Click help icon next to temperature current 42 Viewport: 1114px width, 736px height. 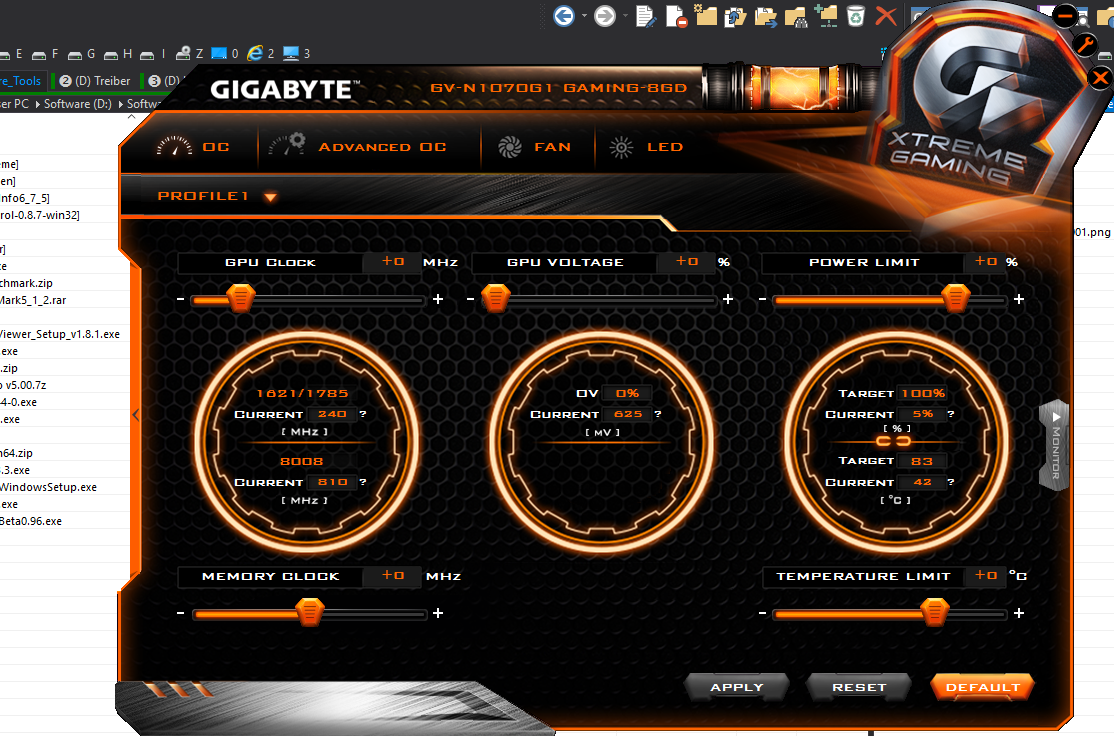[951, 482]
